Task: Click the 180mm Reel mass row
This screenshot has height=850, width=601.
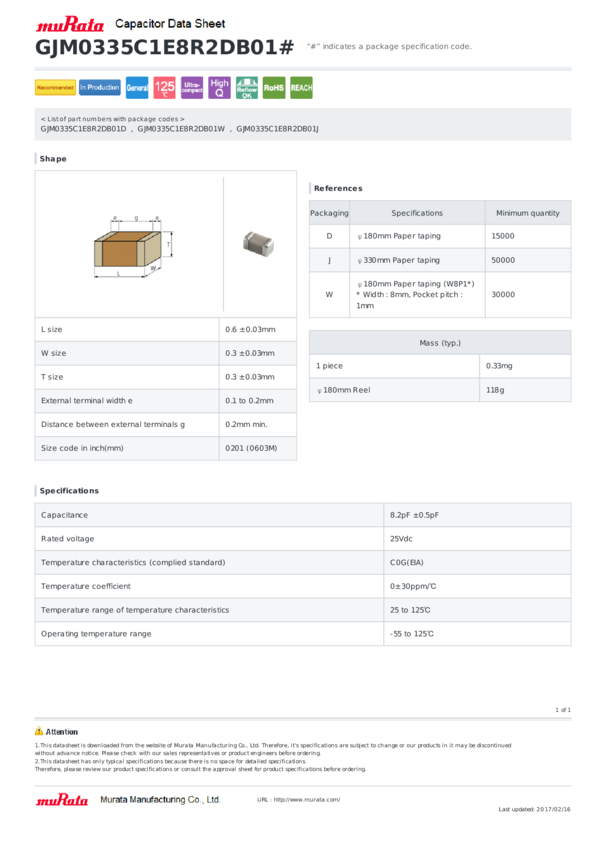Action: [440, 390]
